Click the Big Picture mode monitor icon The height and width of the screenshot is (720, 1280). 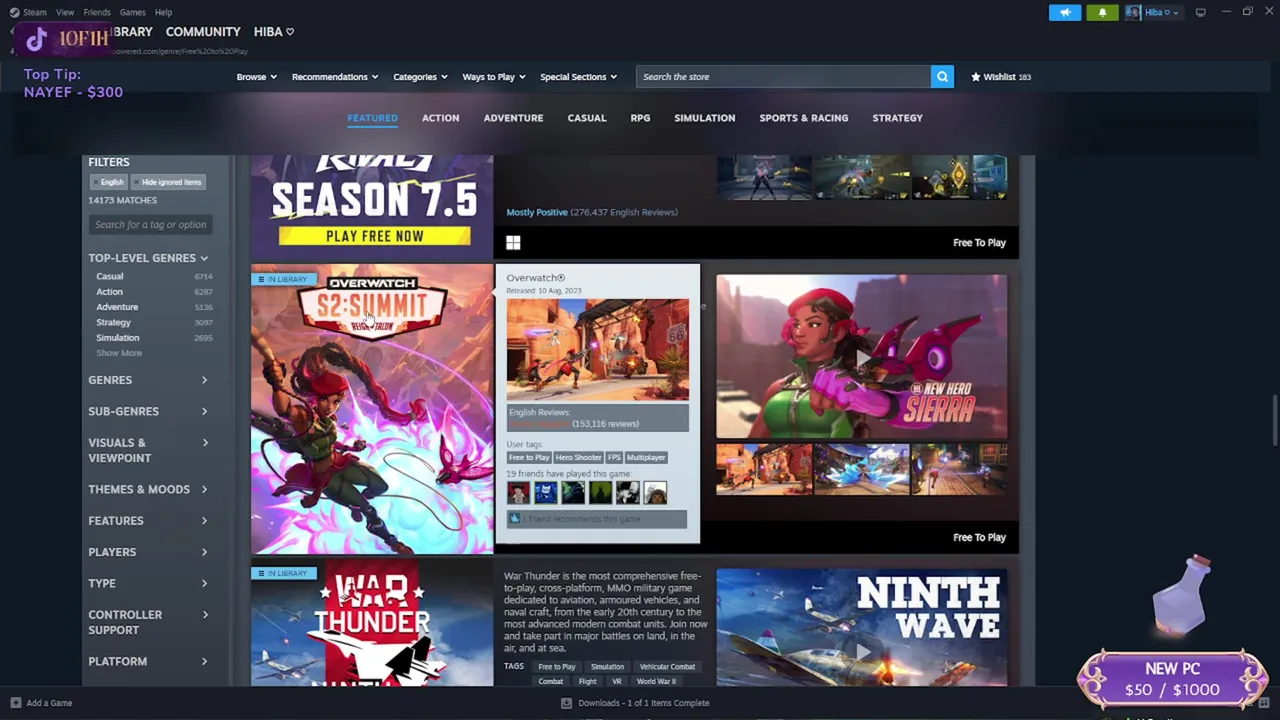coord(1200,12)
